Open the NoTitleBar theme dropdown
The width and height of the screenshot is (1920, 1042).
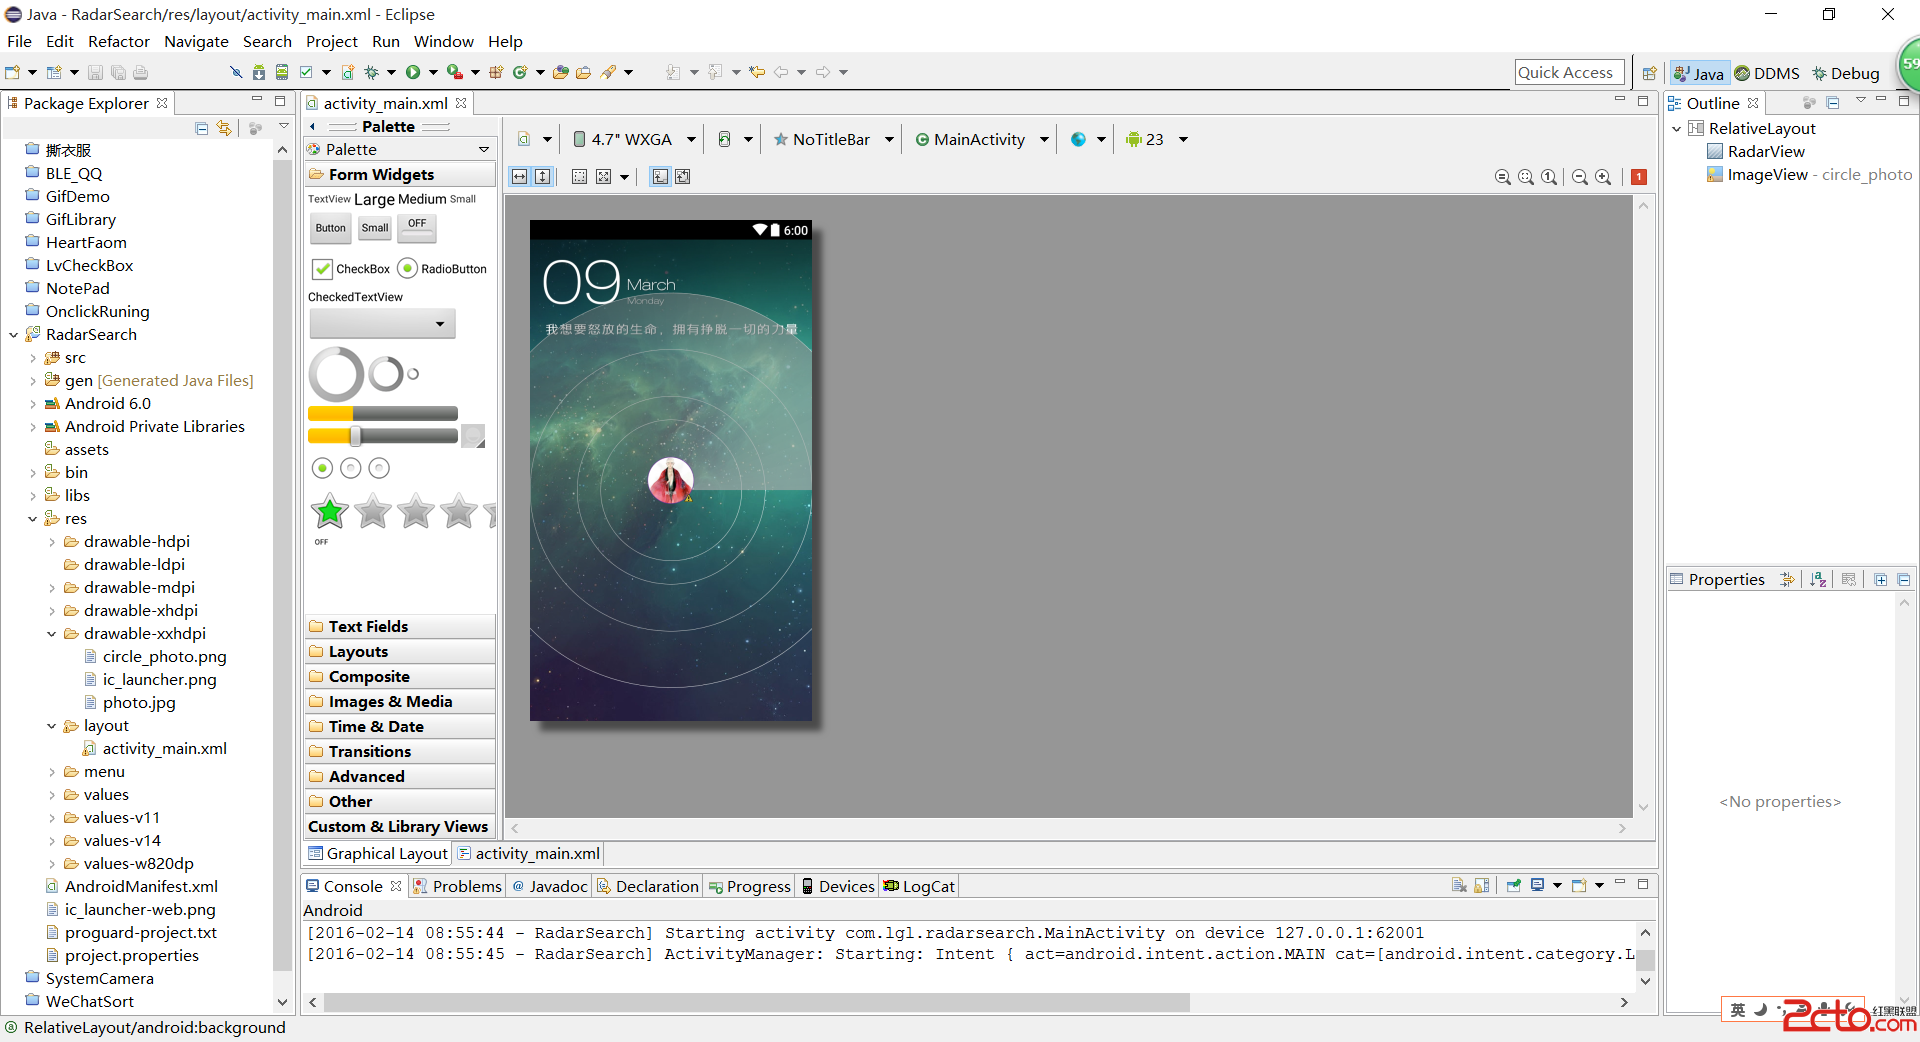pyautogui.click(x=832, y=140)
